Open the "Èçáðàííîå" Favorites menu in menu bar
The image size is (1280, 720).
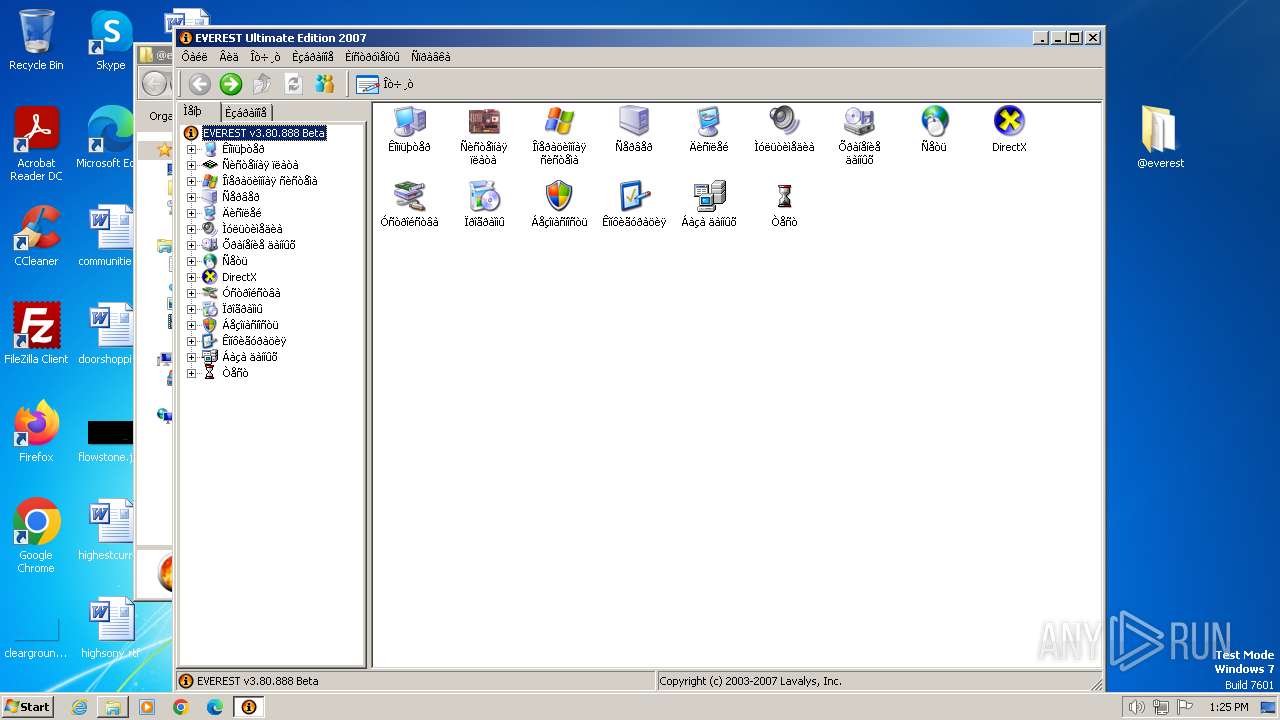313,57
